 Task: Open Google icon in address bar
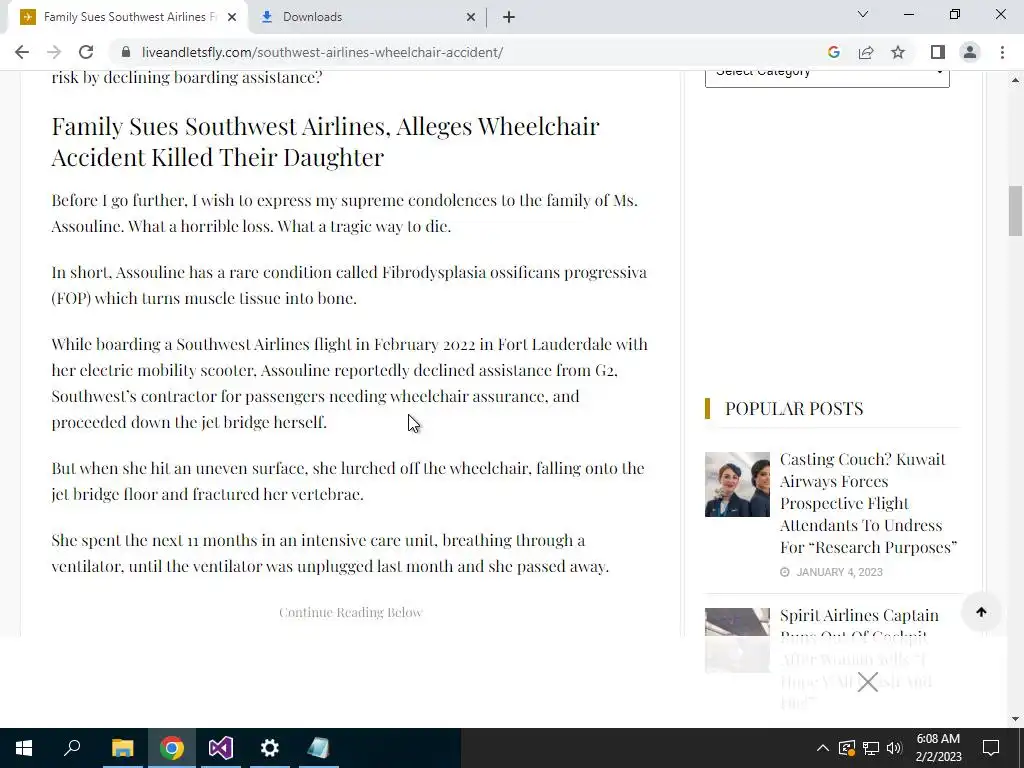pyautogui.click(x=833, y=52)
